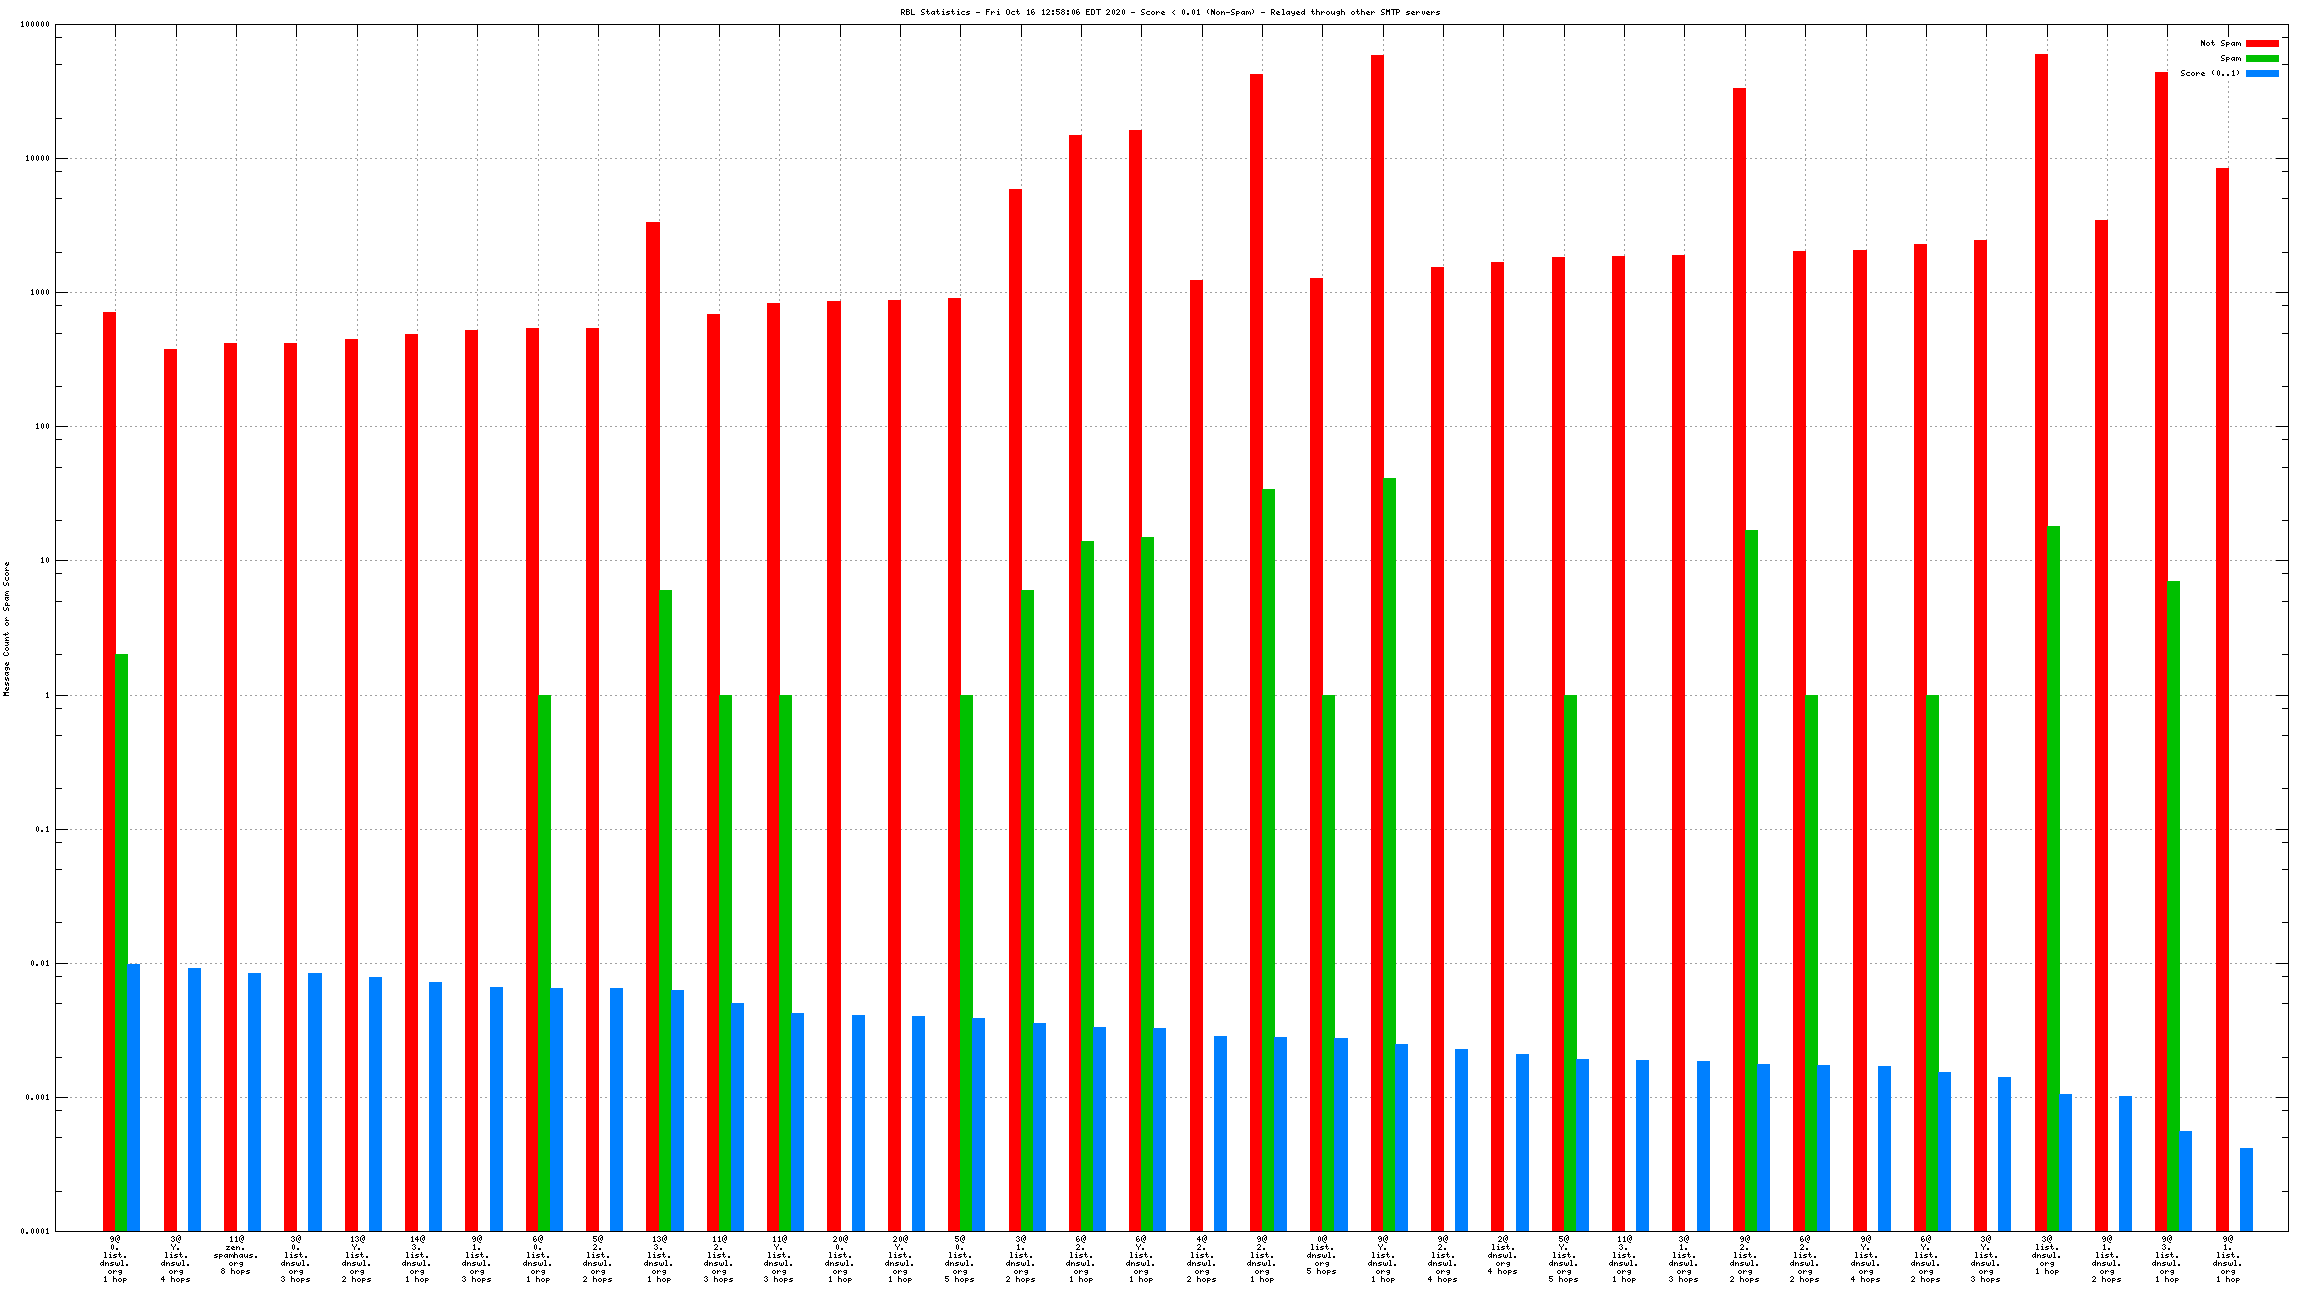Image resolution: width=2304 pixels, height=1296 pixels.
Task: Click the rightmost blue Score bar
Action: 2246,1190
